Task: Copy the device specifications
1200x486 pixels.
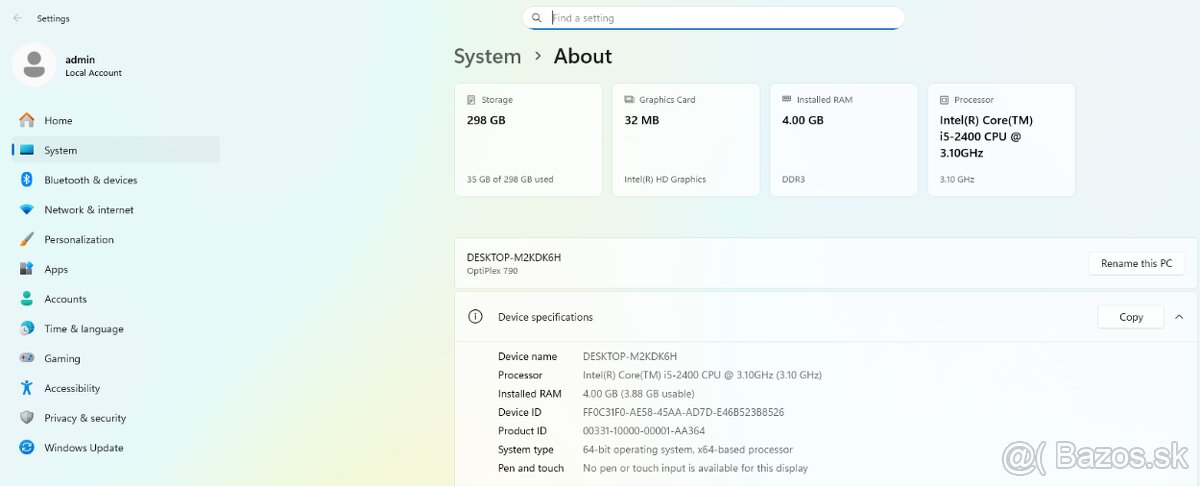Action: [1130, 317]
